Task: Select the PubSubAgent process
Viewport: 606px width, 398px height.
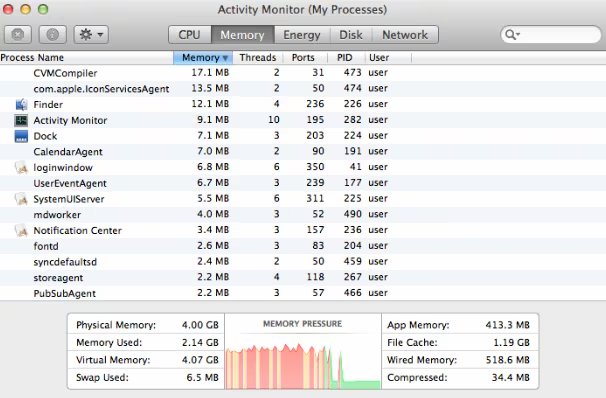Action: (65, 293)
